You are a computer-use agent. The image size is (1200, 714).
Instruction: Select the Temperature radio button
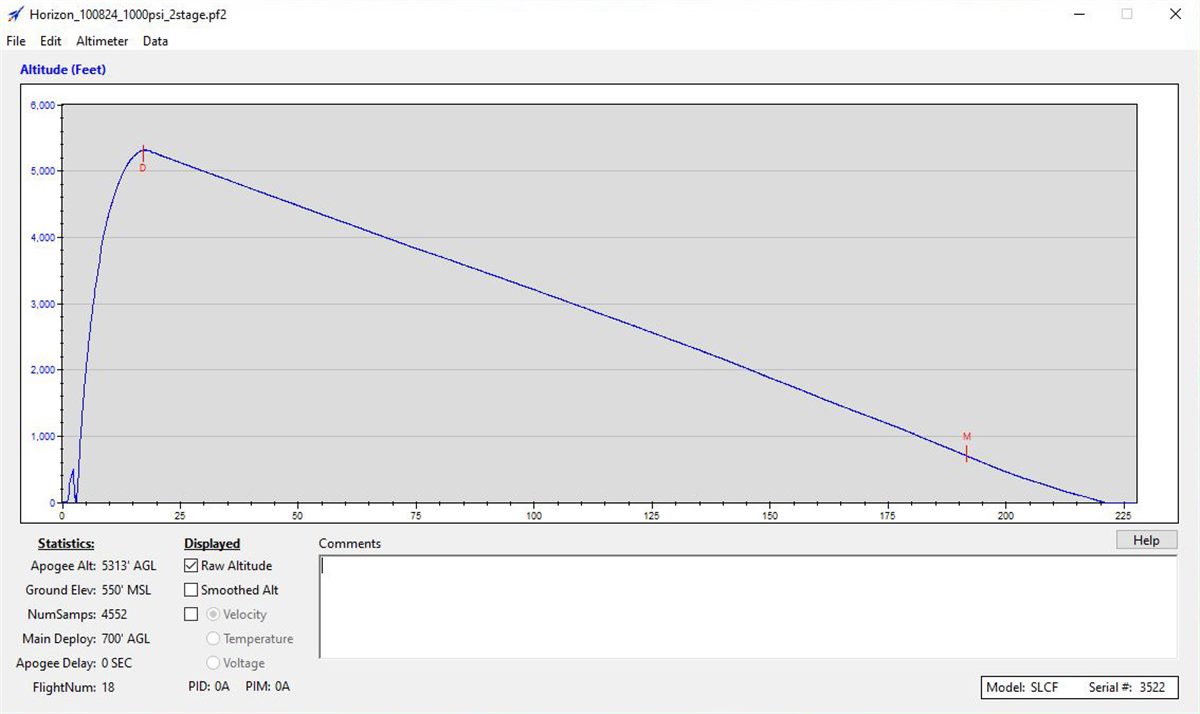tap(213, 639)
